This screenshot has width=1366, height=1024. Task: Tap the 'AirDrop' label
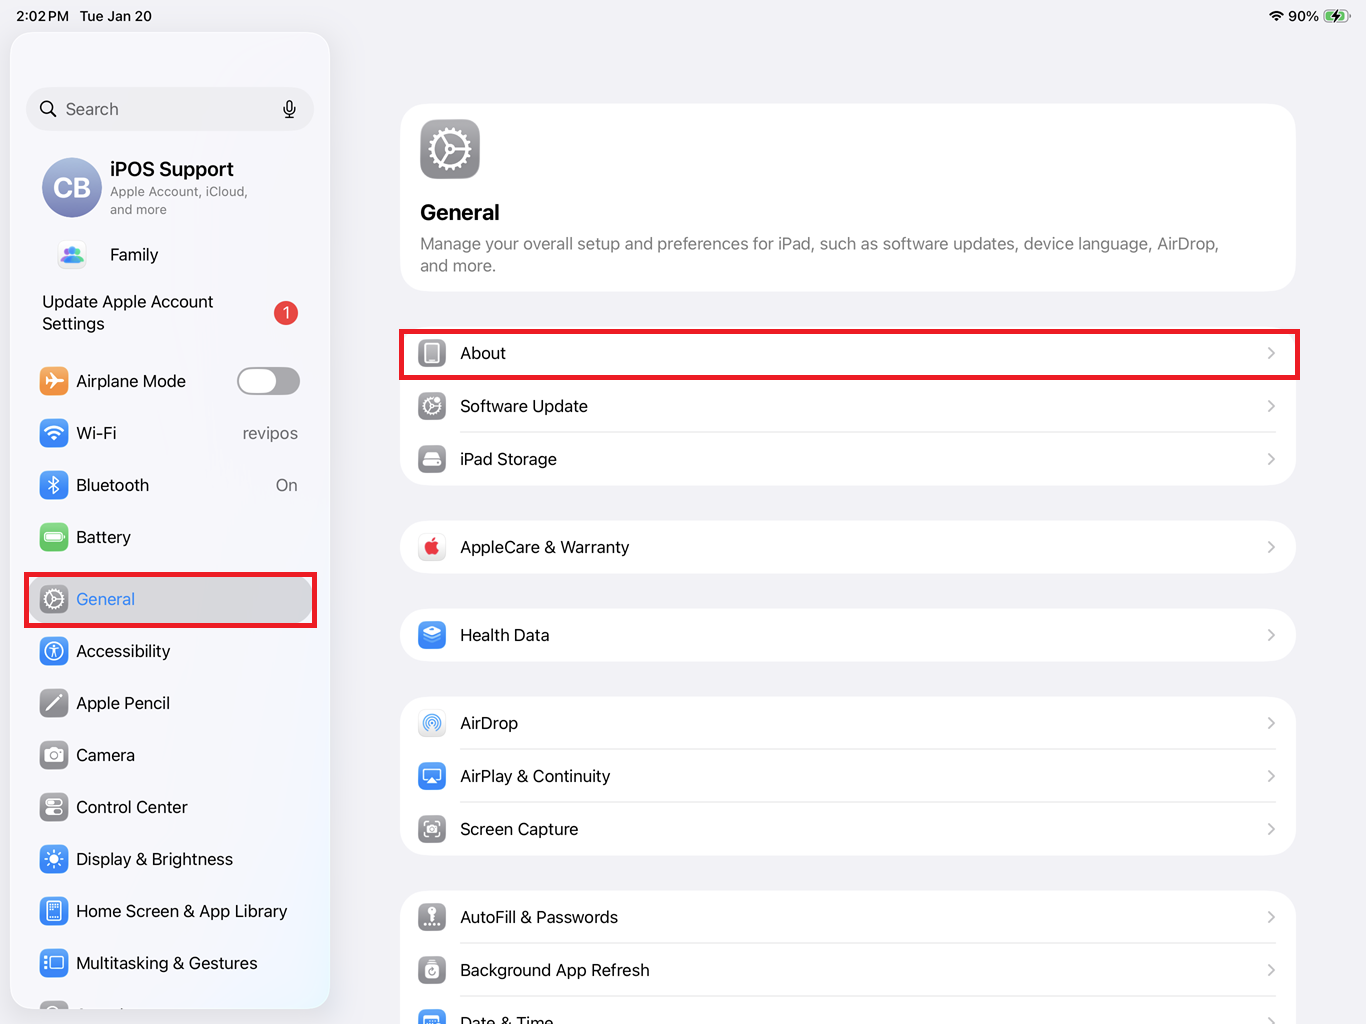489,723
